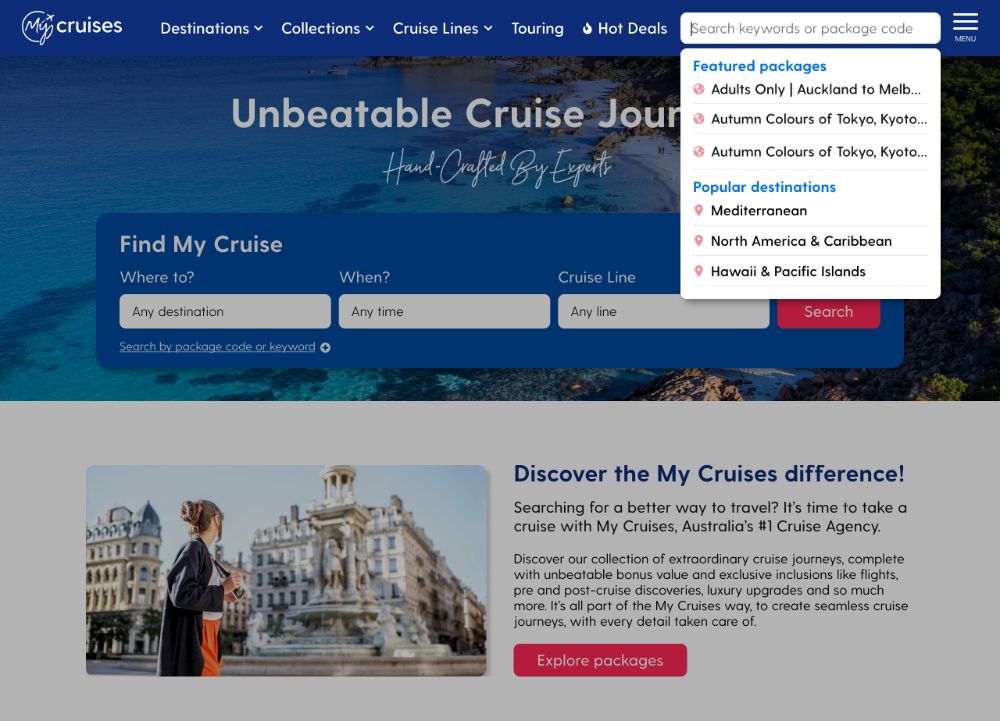This screenshot has height=721, width=1000.
Task: Expand the Cruise Lines dropdown menu
Action: [x=443, y=29]
